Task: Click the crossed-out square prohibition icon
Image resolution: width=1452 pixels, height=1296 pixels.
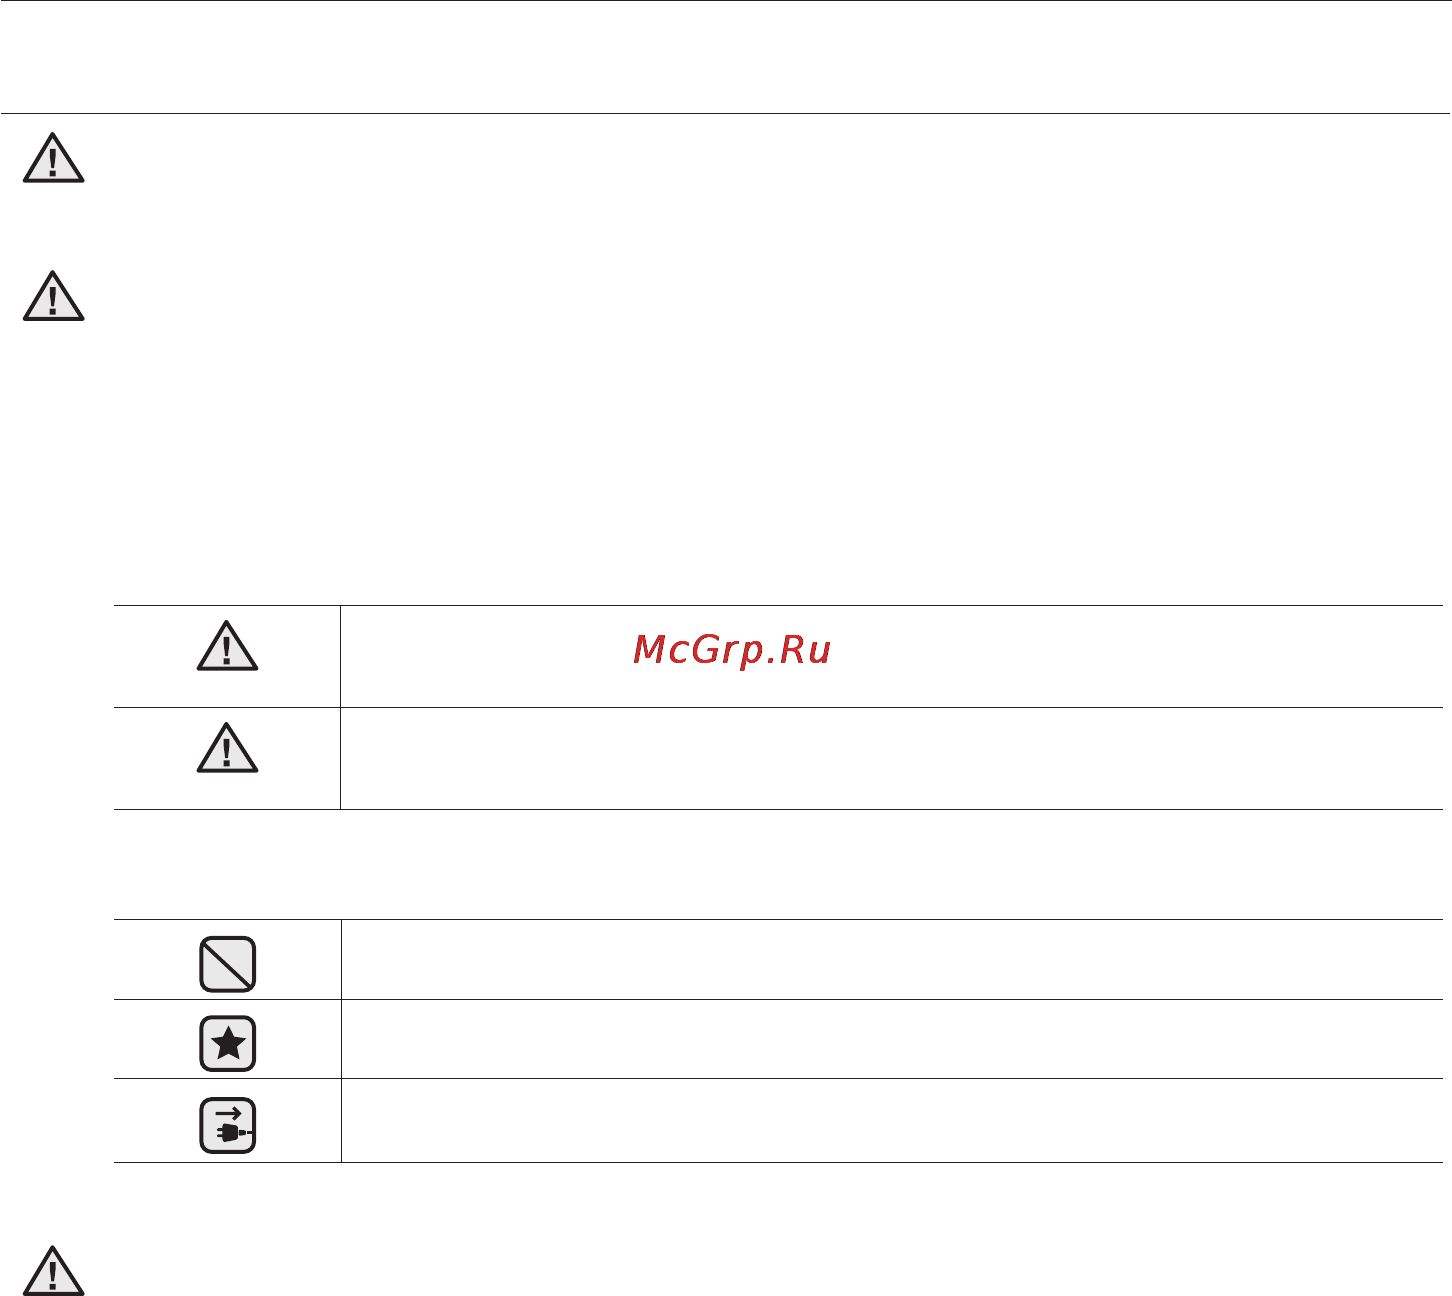Action: pos(228,964)
